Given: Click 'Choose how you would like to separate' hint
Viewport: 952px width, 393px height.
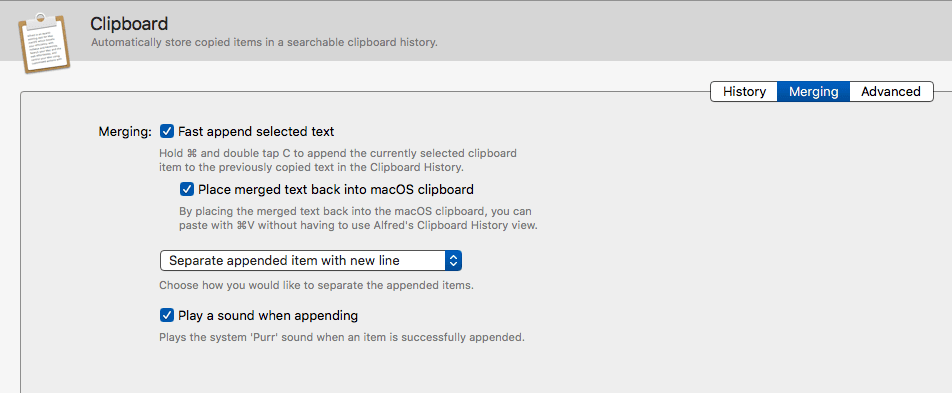Looking at the screenshot, I should (x=316, y=285).
